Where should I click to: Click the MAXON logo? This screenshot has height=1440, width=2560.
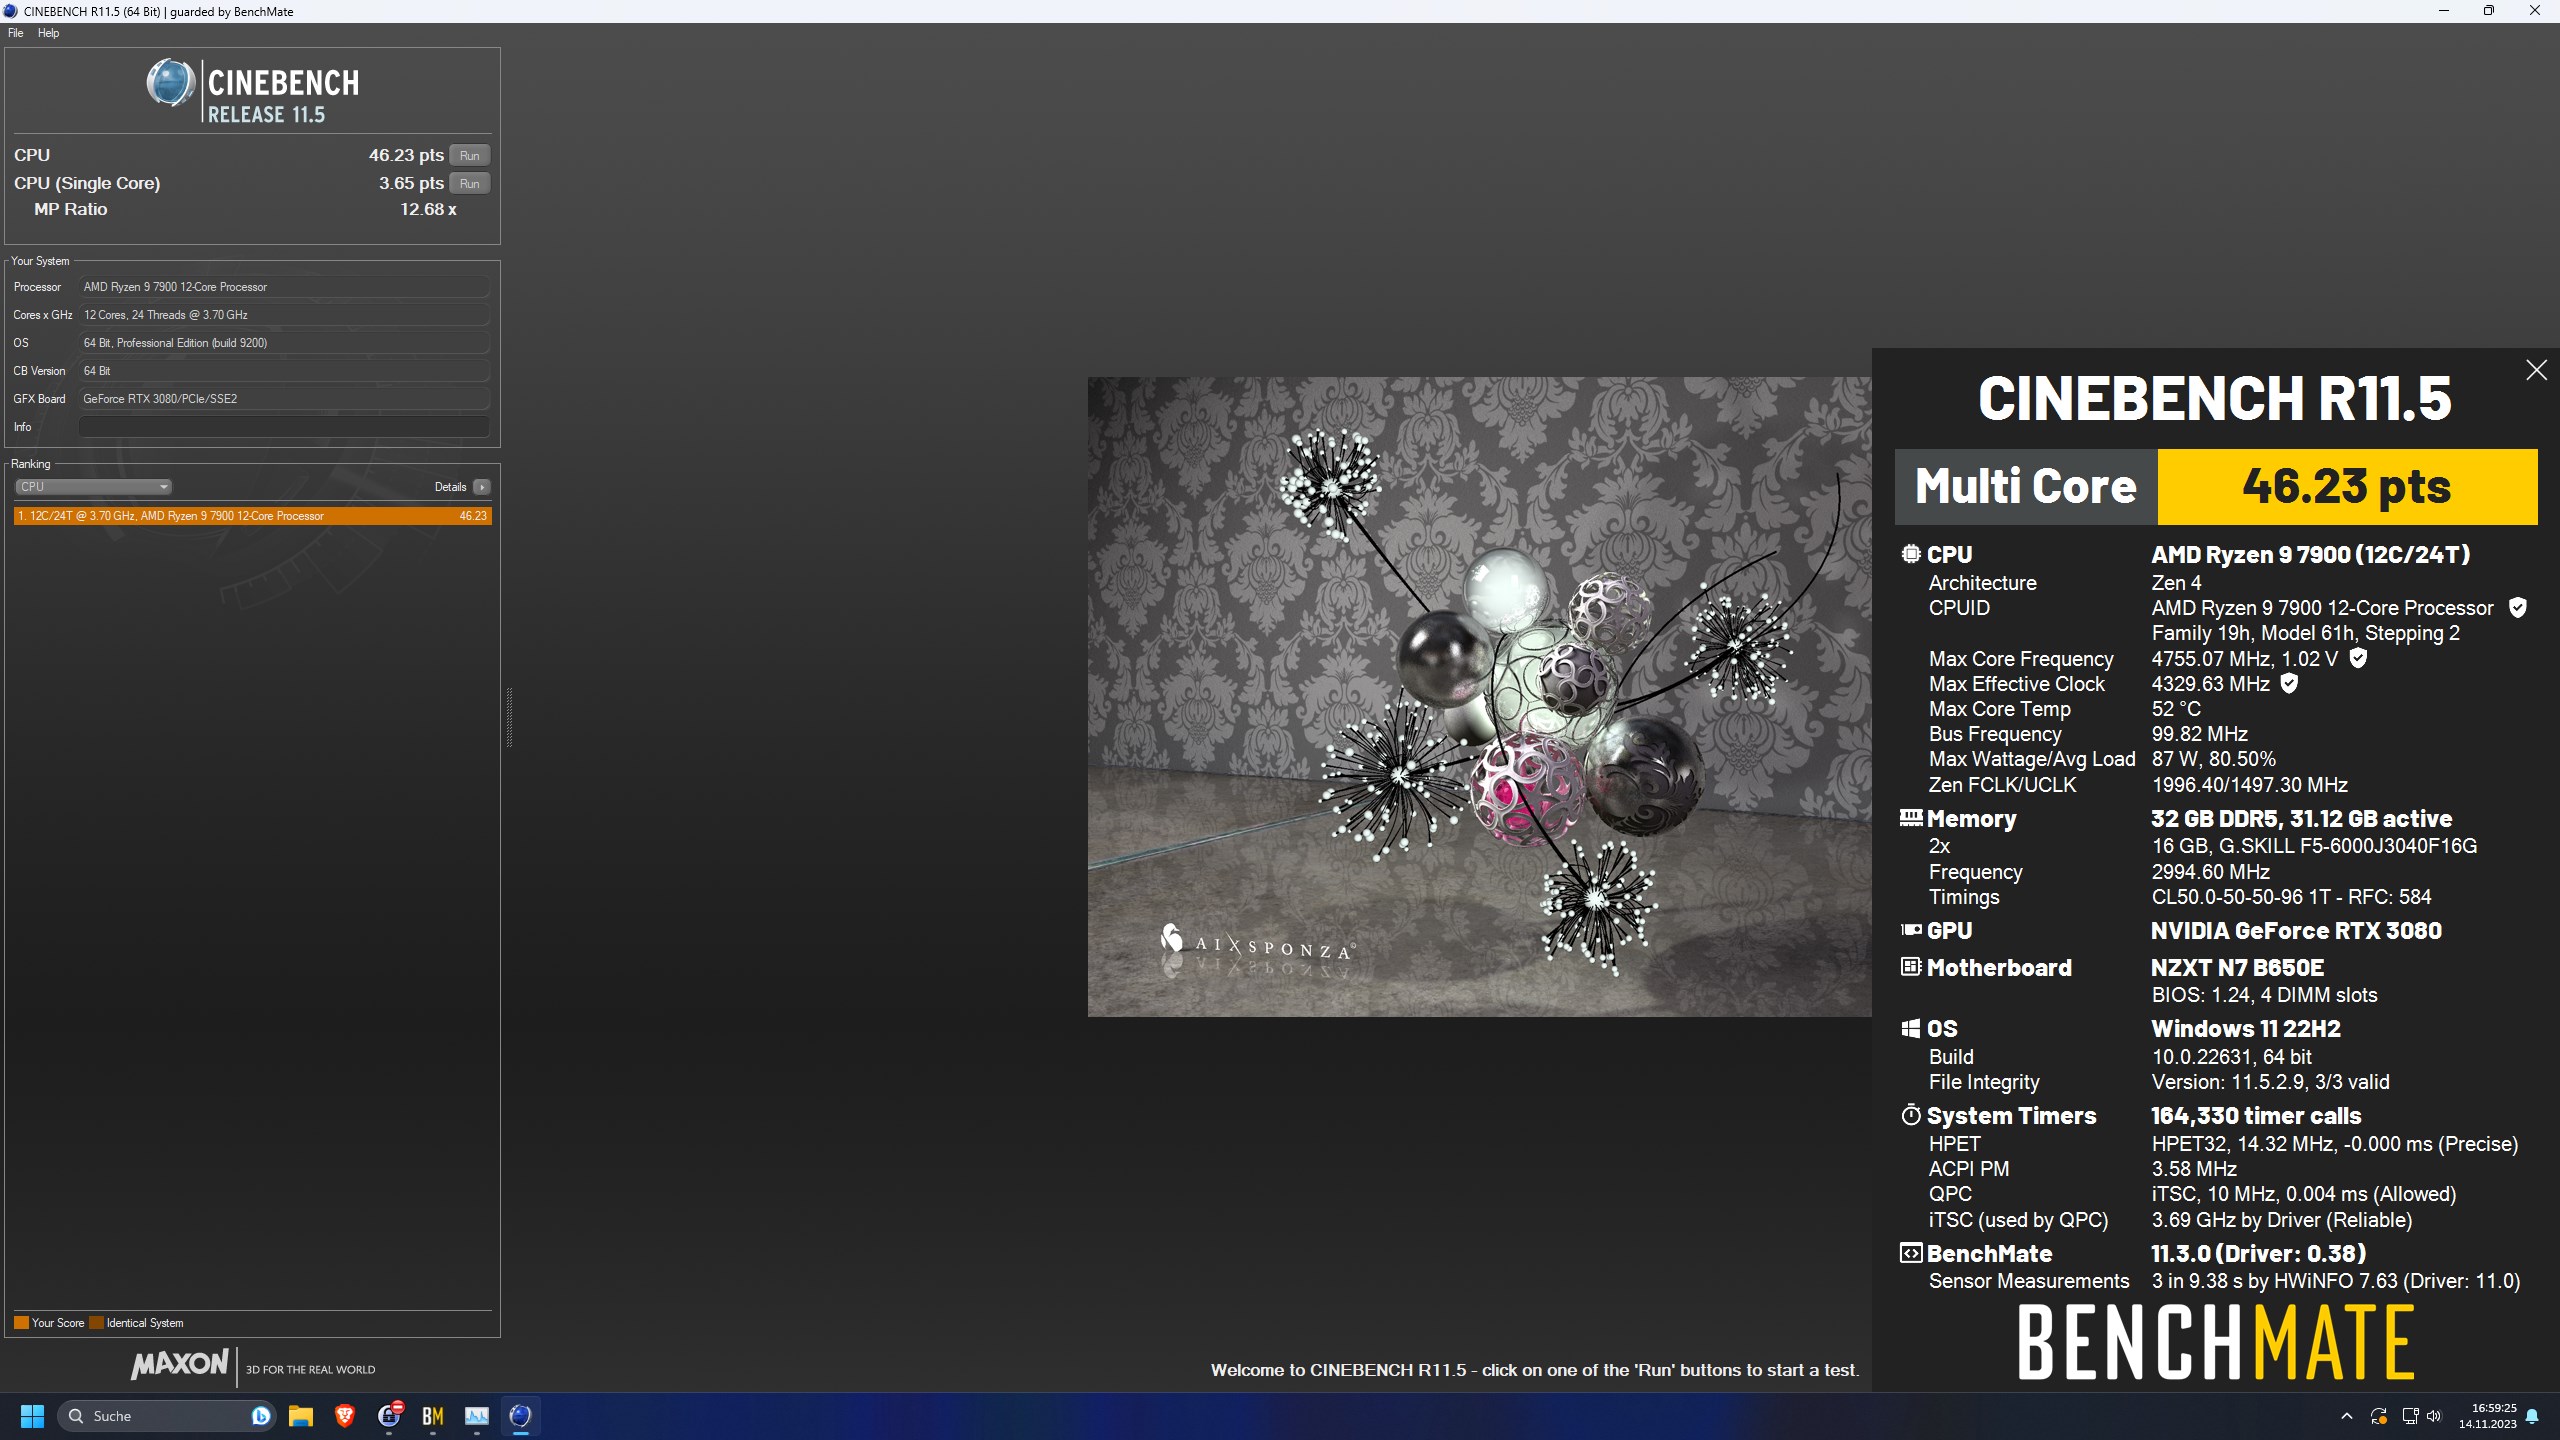[180, 1364]
